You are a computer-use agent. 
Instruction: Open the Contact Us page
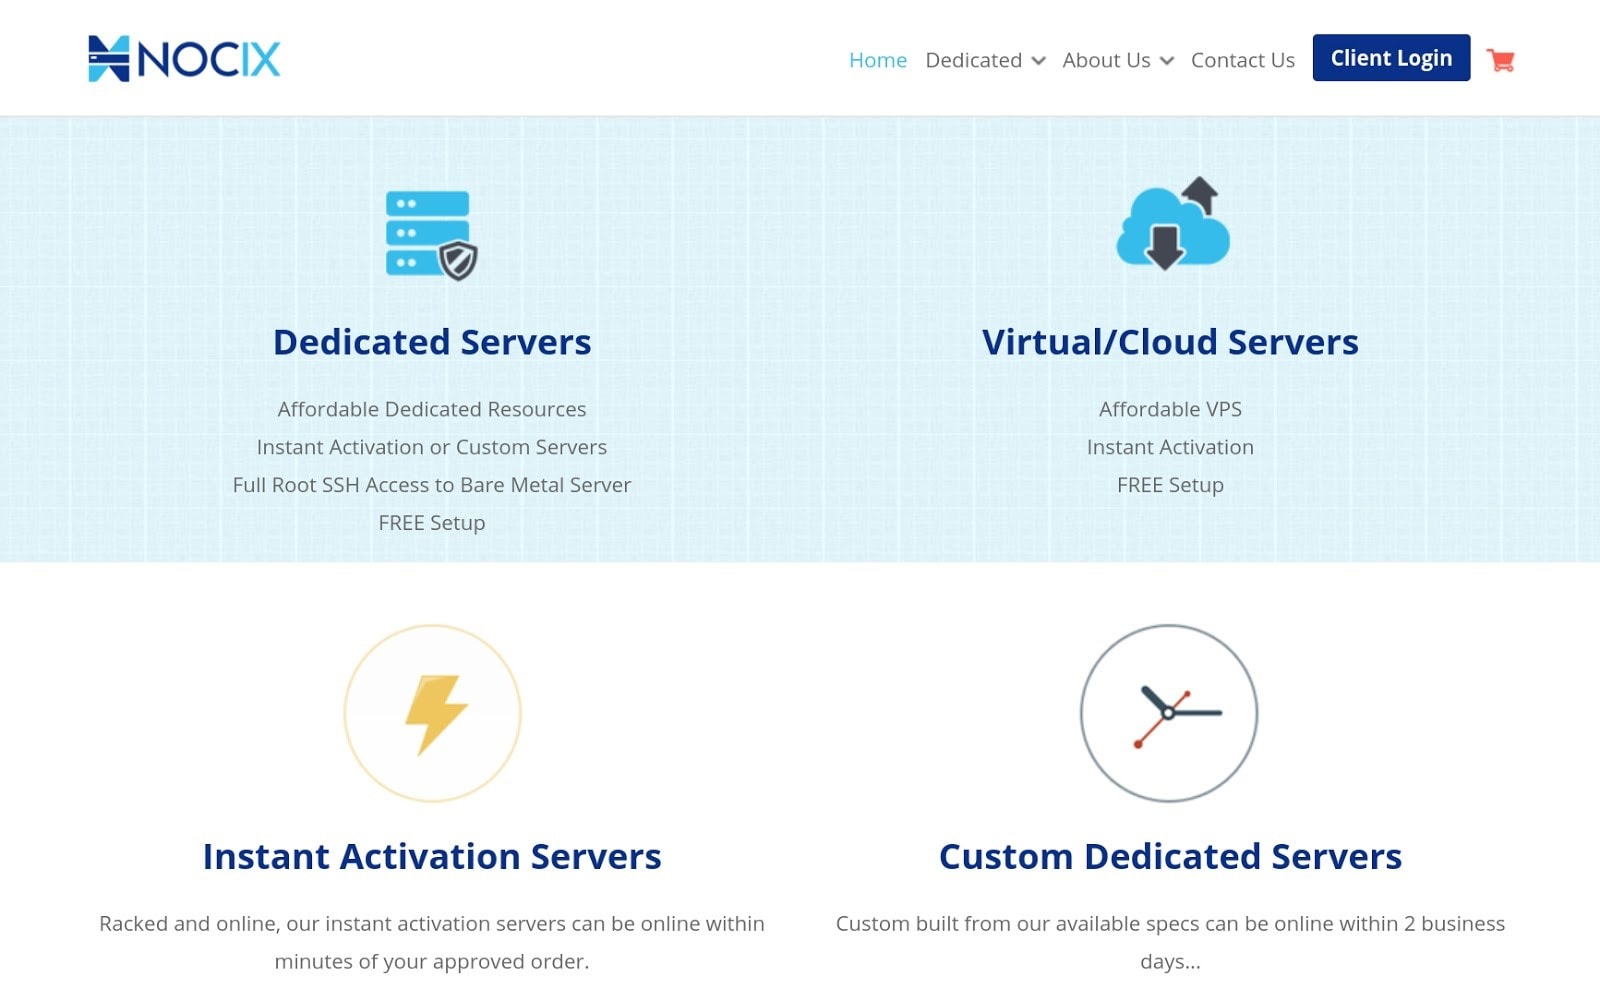click(x=1243, y=60)
